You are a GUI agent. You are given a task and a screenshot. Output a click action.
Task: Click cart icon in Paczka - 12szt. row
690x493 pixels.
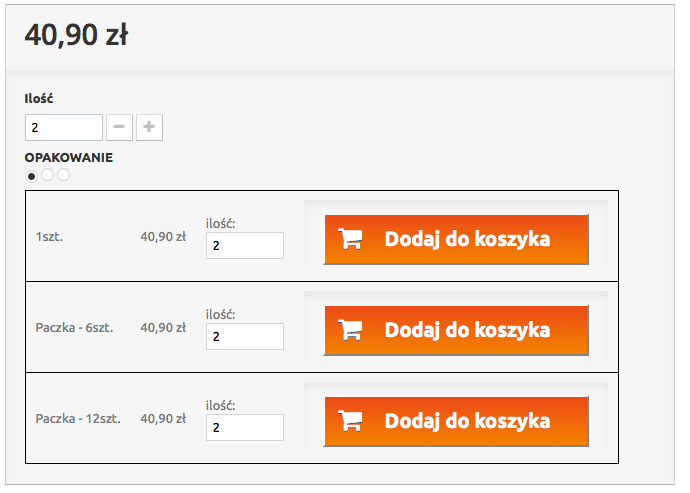[x=350, y=421]
